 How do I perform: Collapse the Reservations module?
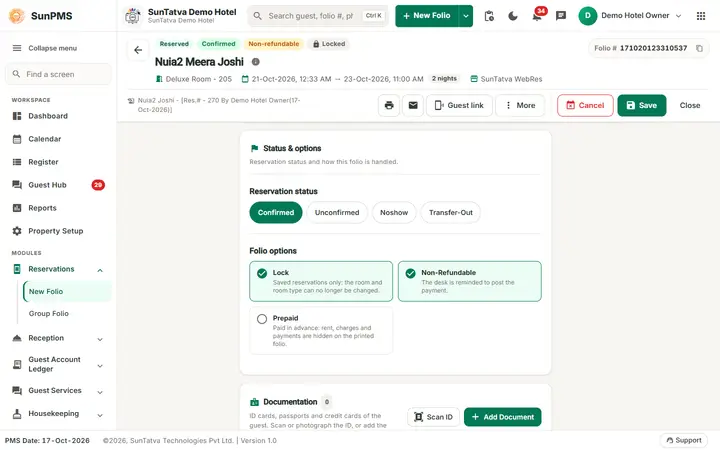(100, 270)
